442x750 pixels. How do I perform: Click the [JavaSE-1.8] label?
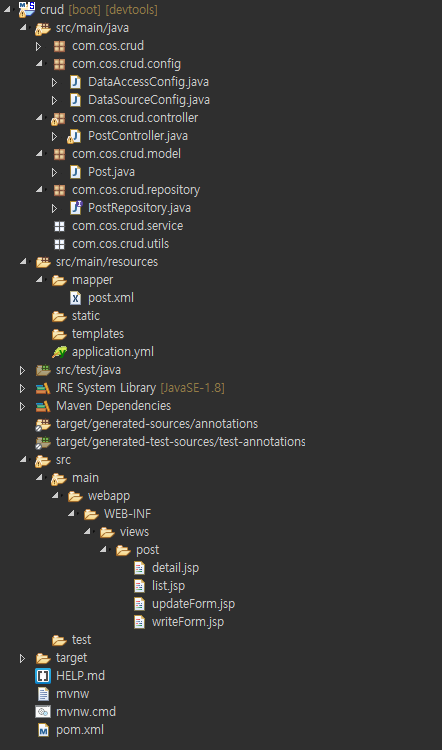[x=192, y=388]
